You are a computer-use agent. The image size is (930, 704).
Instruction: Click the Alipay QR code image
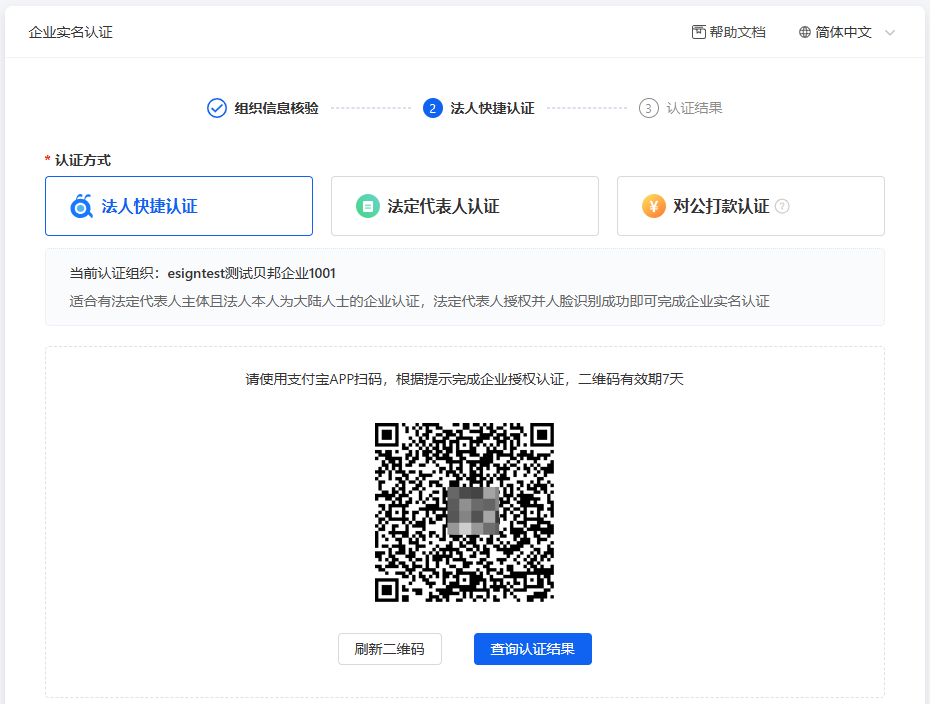coord(464,512)
